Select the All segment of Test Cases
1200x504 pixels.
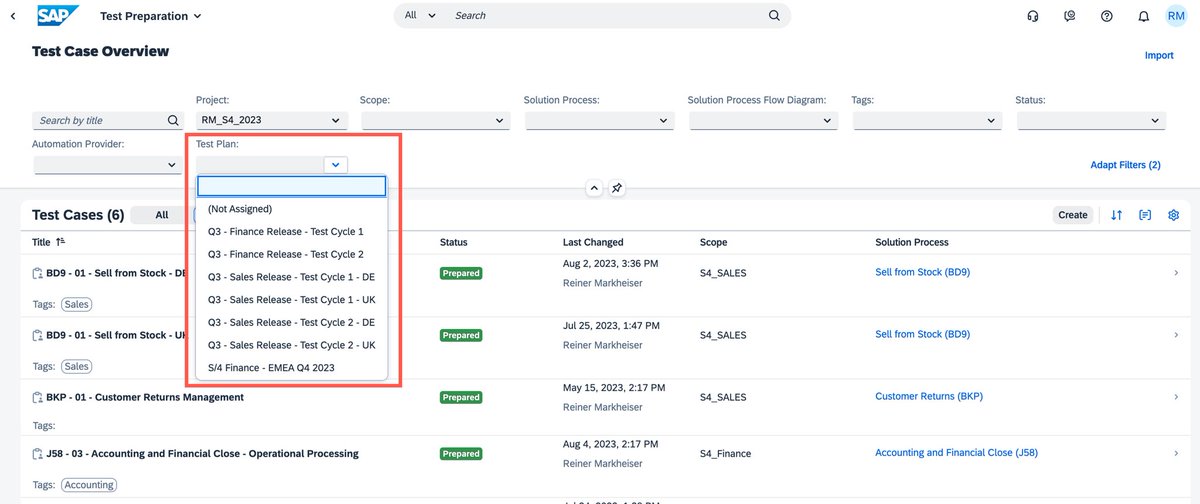click(x=161, y=214)
